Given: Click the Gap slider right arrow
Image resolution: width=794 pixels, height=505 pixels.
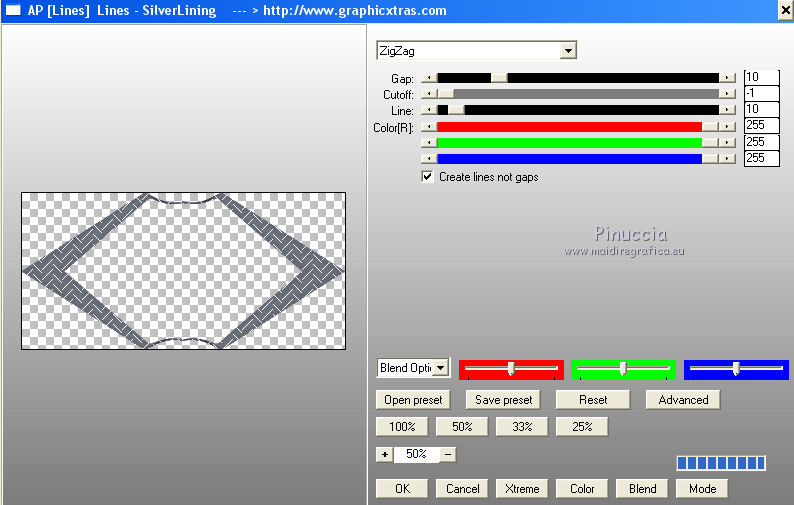Looking at the screenshot, I should [727, 78].
